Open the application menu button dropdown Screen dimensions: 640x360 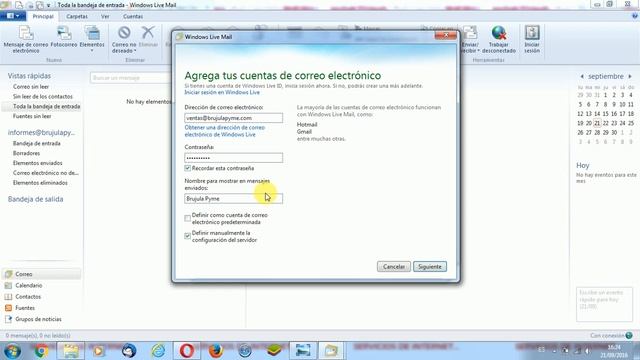click(x=13, y=16)
